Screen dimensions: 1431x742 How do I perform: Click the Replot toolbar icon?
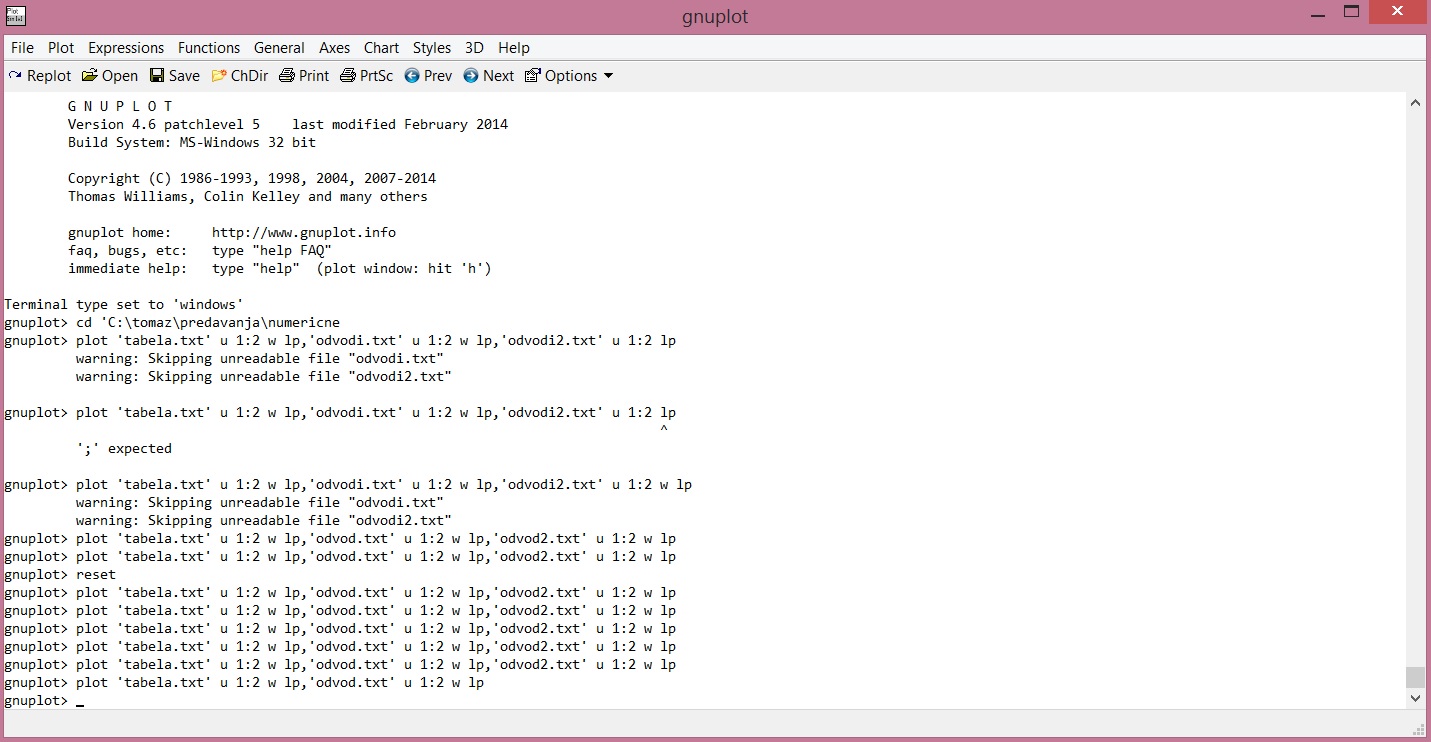click(x=15, y=76)
